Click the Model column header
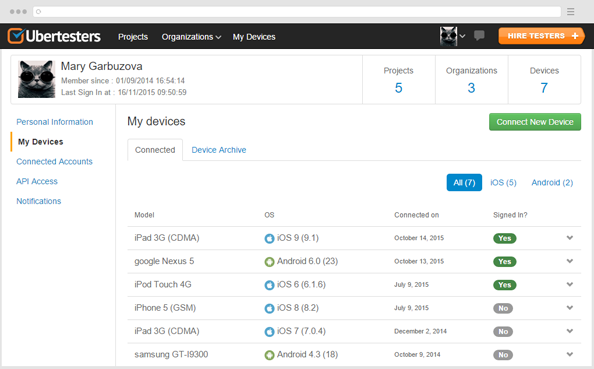 click(144, 215)
